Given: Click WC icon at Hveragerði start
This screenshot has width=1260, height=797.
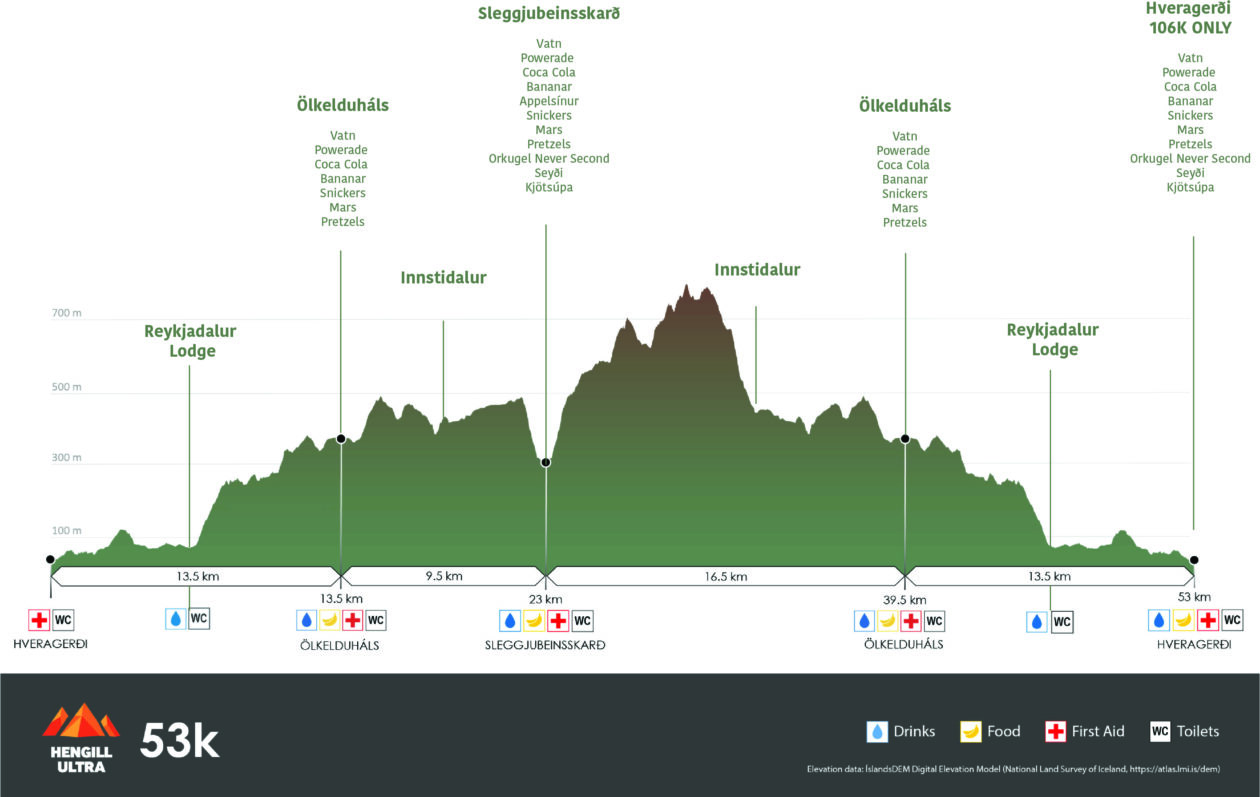Looking at the screenshot, I should [64, 621].
